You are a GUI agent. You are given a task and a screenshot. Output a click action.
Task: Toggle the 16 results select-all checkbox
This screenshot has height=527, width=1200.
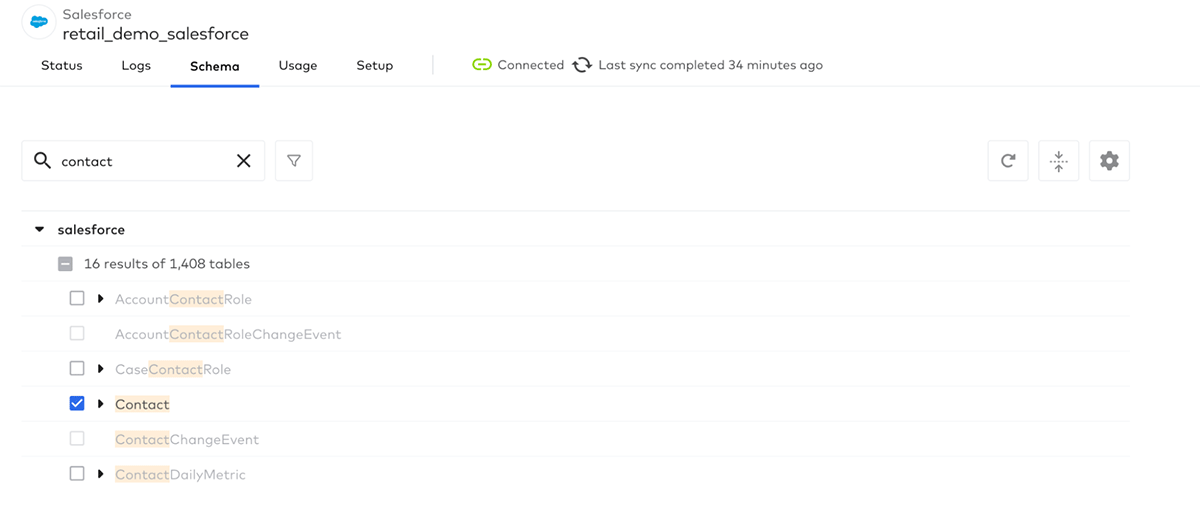point(65,264)
